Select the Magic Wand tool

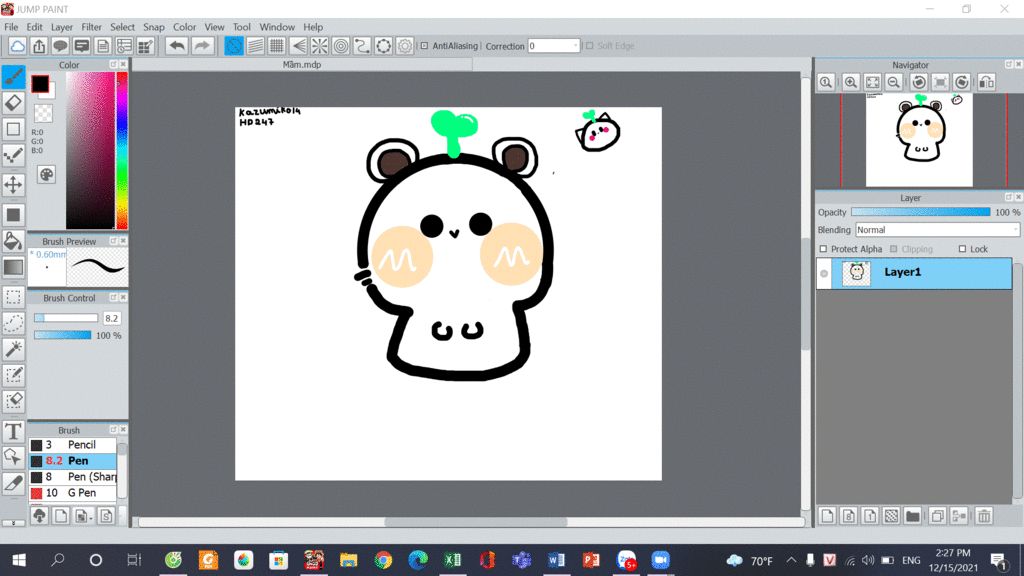click(x=13, y=349)
